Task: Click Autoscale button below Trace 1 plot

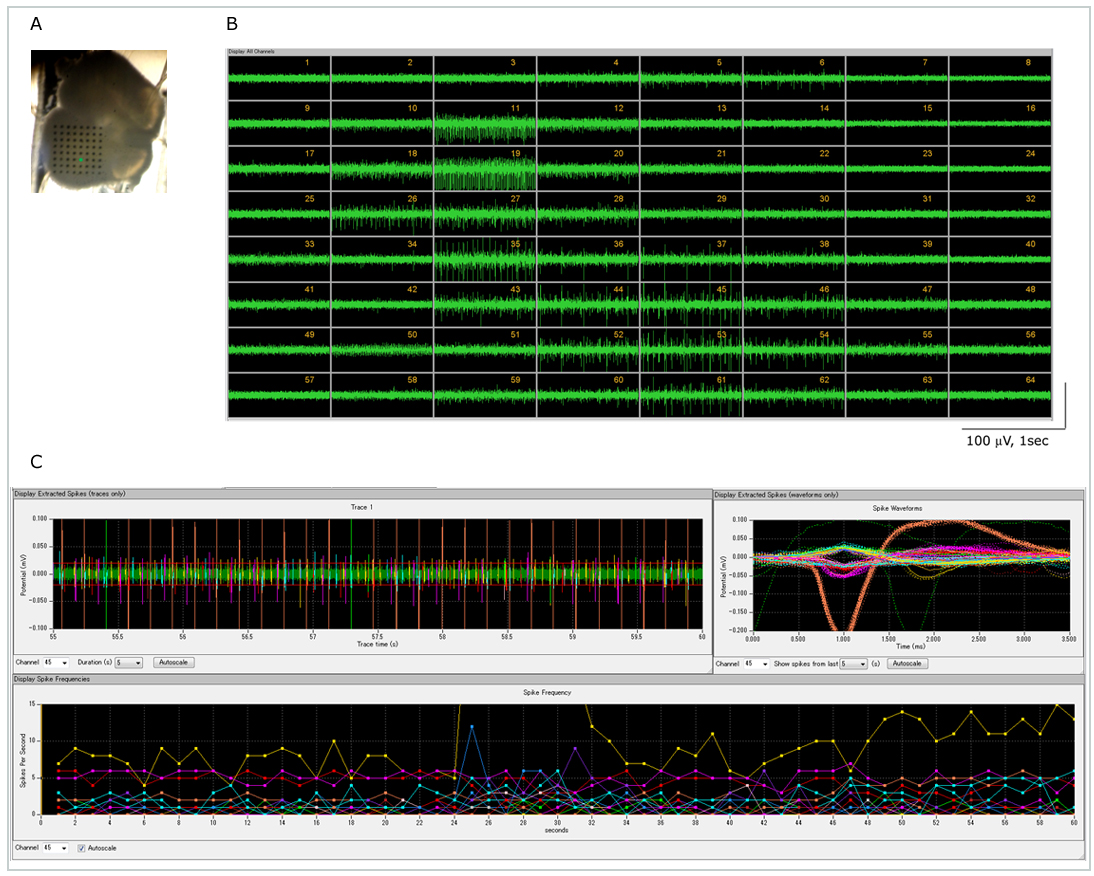Action: point(174,662)
